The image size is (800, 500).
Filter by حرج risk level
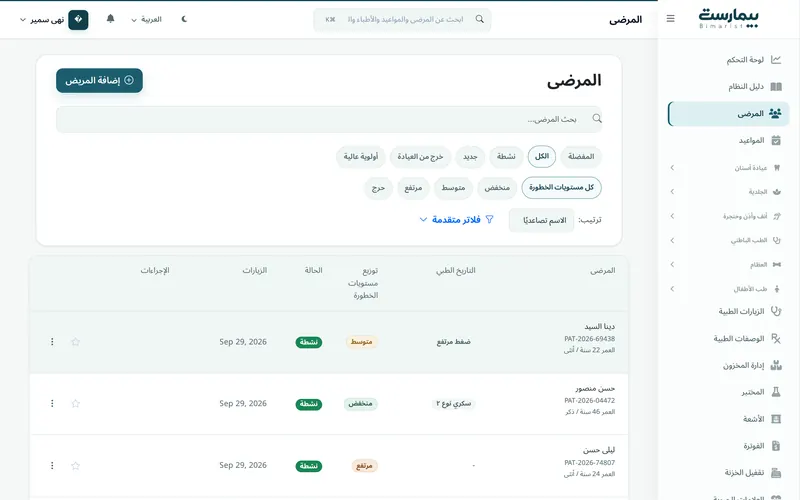pyautogui.click(x=378, y=188)
